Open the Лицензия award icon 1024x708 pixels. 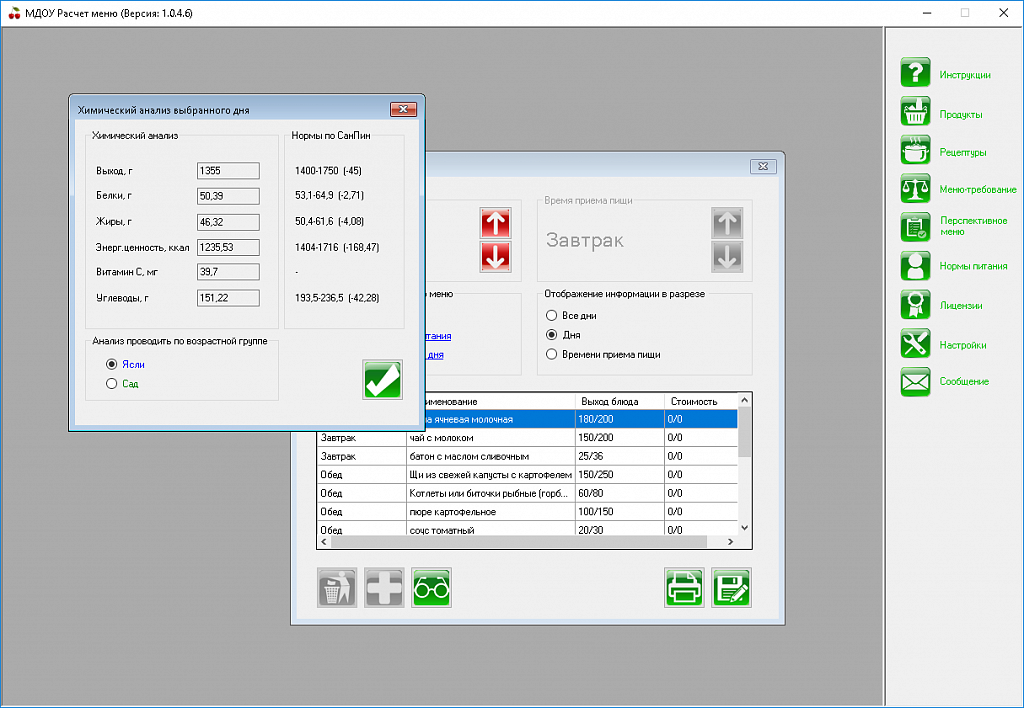click(x=916, y=304)
